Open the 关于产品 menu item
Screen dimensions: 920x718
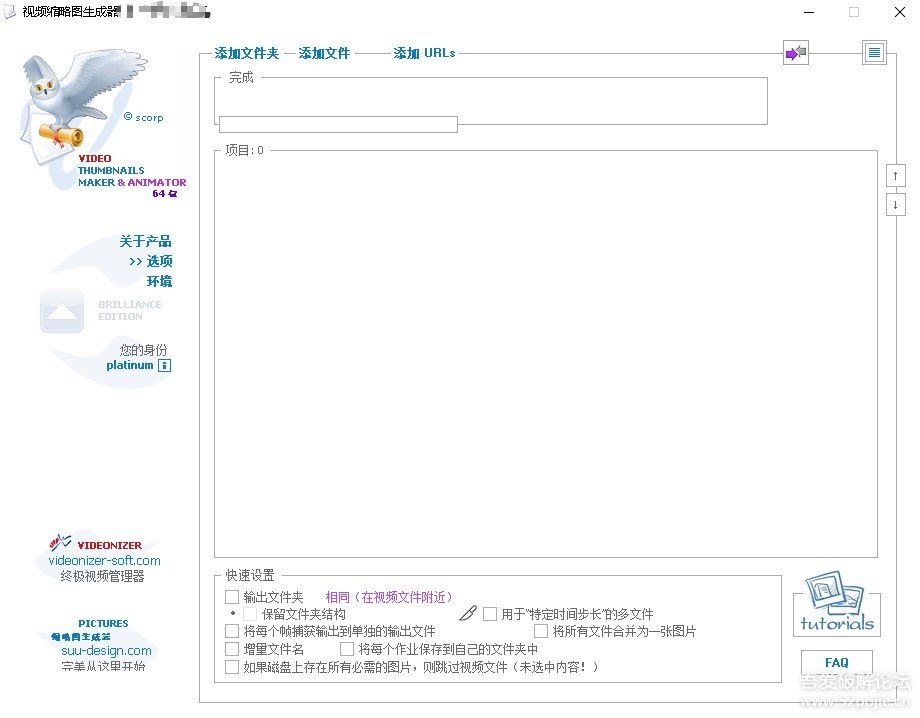(x=145, y=241)
